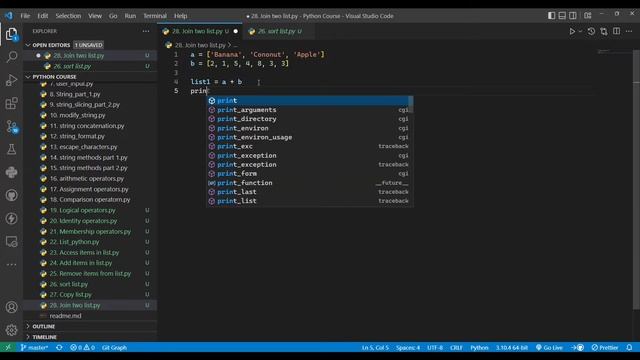Open the GitHub view in activity bar
The width and height of the screenshot is (640, 360).
(11, 196)
